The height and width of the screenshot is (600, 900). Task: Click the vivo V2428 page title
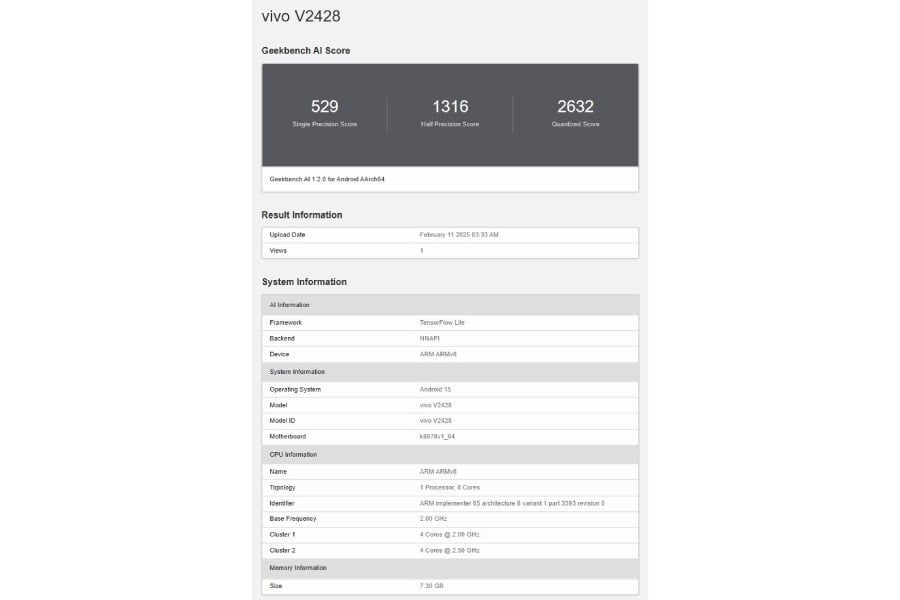(306, 17)
